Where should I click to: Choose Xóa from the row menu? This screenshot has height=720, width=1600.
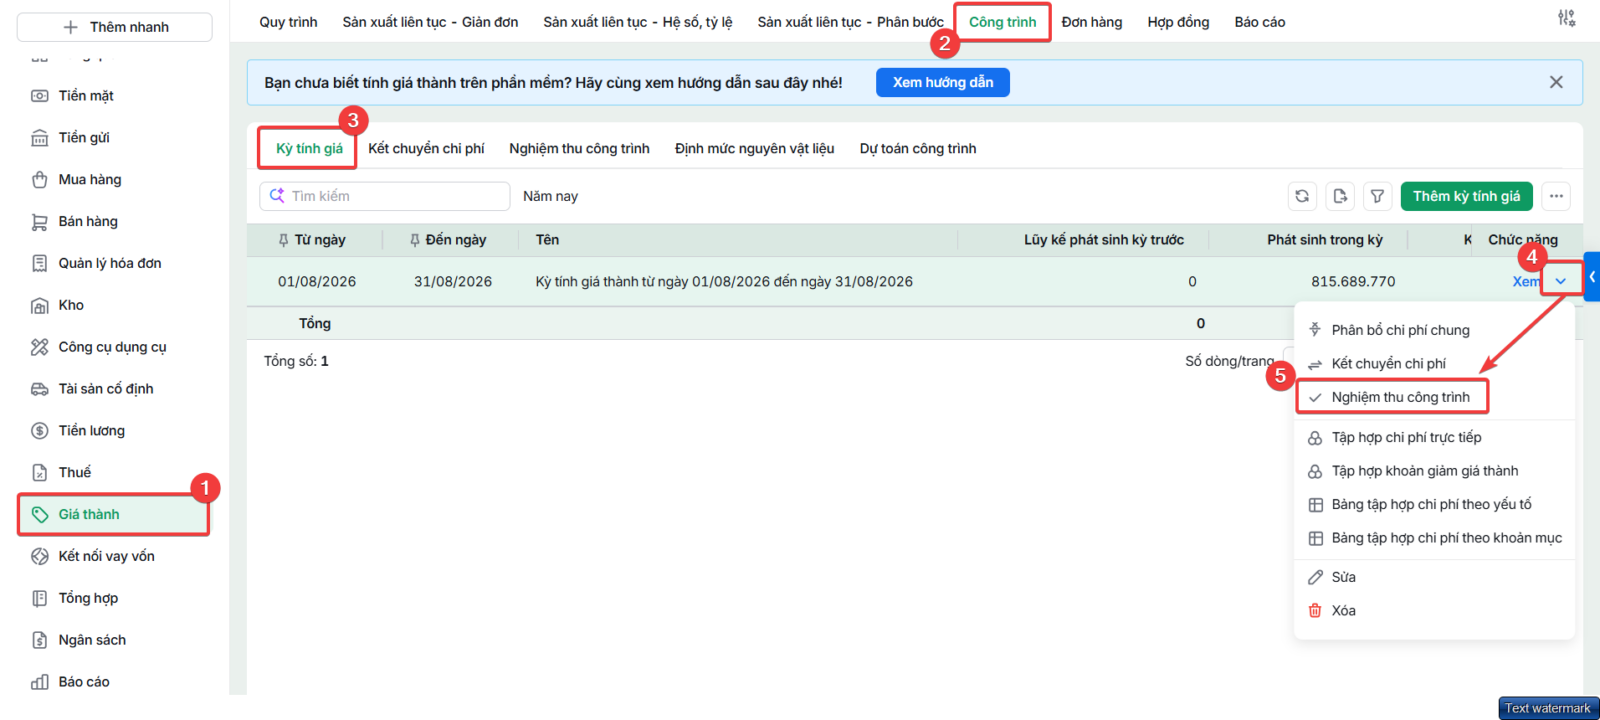pos(1434,611)
